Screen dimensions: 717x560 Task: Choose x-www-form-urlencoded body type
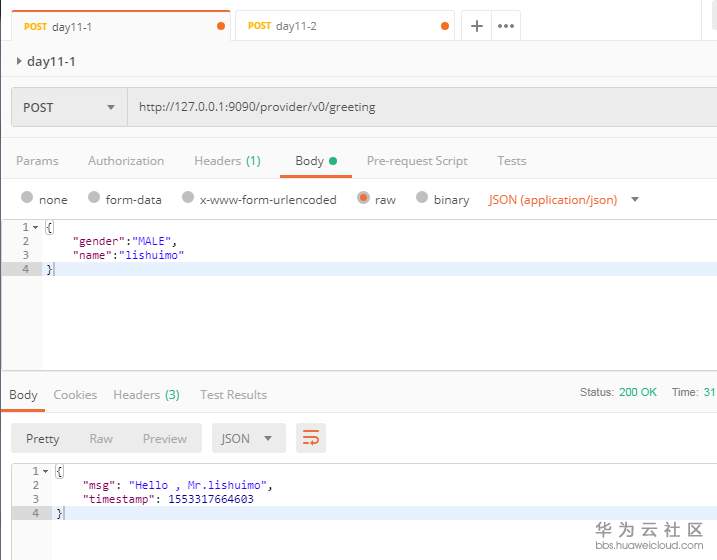[188, 197]
